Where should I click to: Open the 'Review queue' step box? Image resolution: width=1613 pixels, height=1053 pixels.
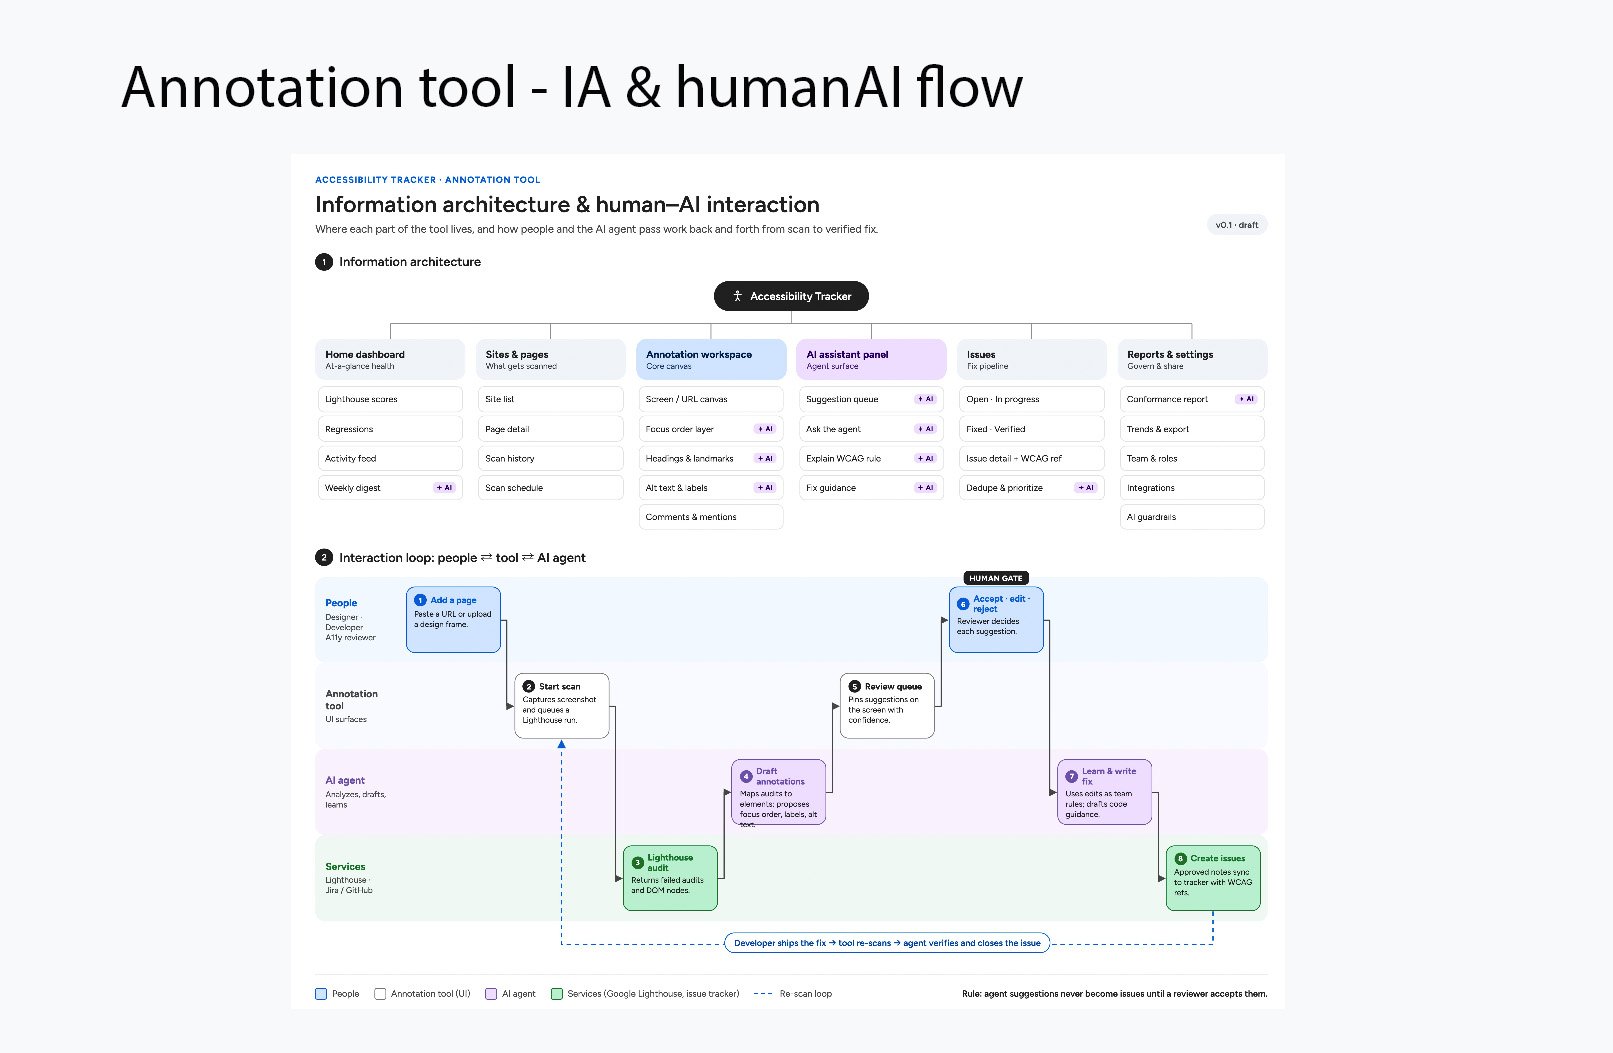[887, 706]
